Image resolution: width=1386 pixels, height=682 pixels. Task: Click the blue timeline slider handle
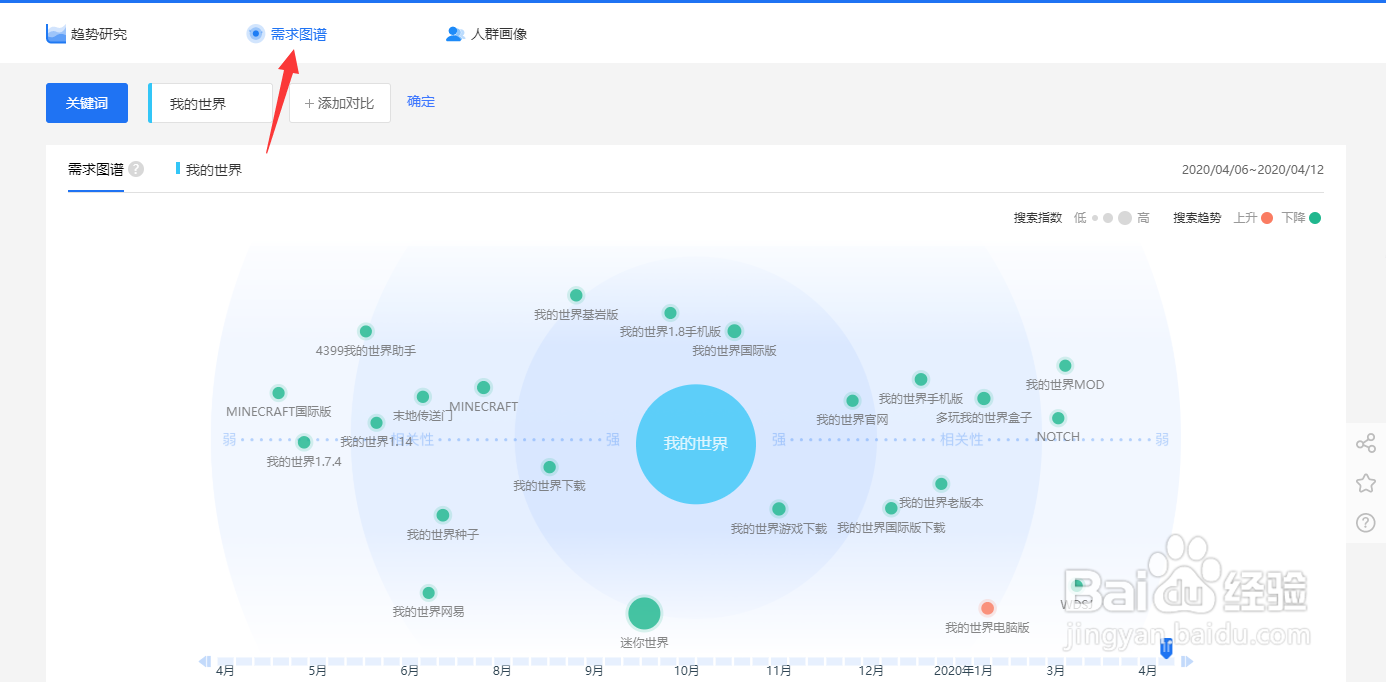click(x=1166, y=650)
